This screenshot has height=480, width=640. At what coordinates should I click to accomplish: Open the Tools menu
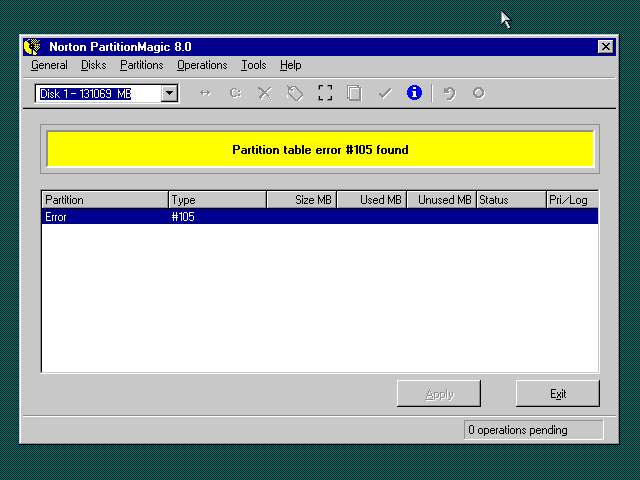[x=253, y=65]
